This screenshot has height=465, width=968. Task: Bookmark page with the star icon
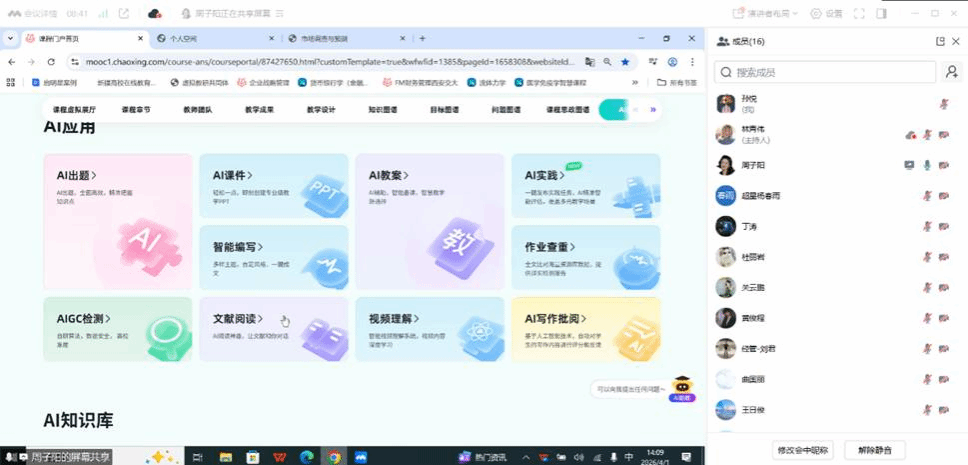[625, 61]
